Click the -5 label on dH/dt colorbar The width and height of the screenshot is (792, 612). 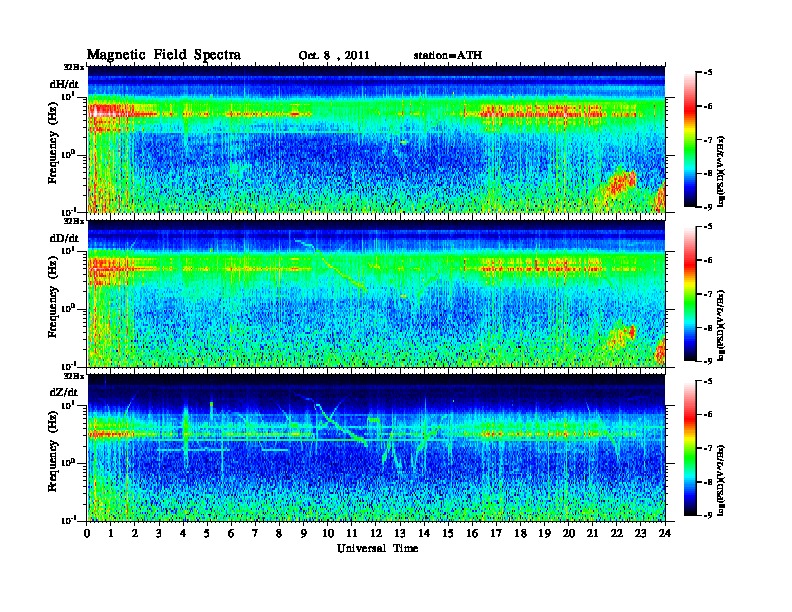pos(708,73)
